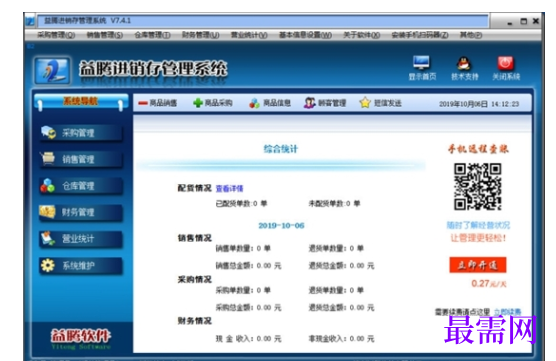Click the 益腾软件 logo at sidebar bottom

(81, 338)
